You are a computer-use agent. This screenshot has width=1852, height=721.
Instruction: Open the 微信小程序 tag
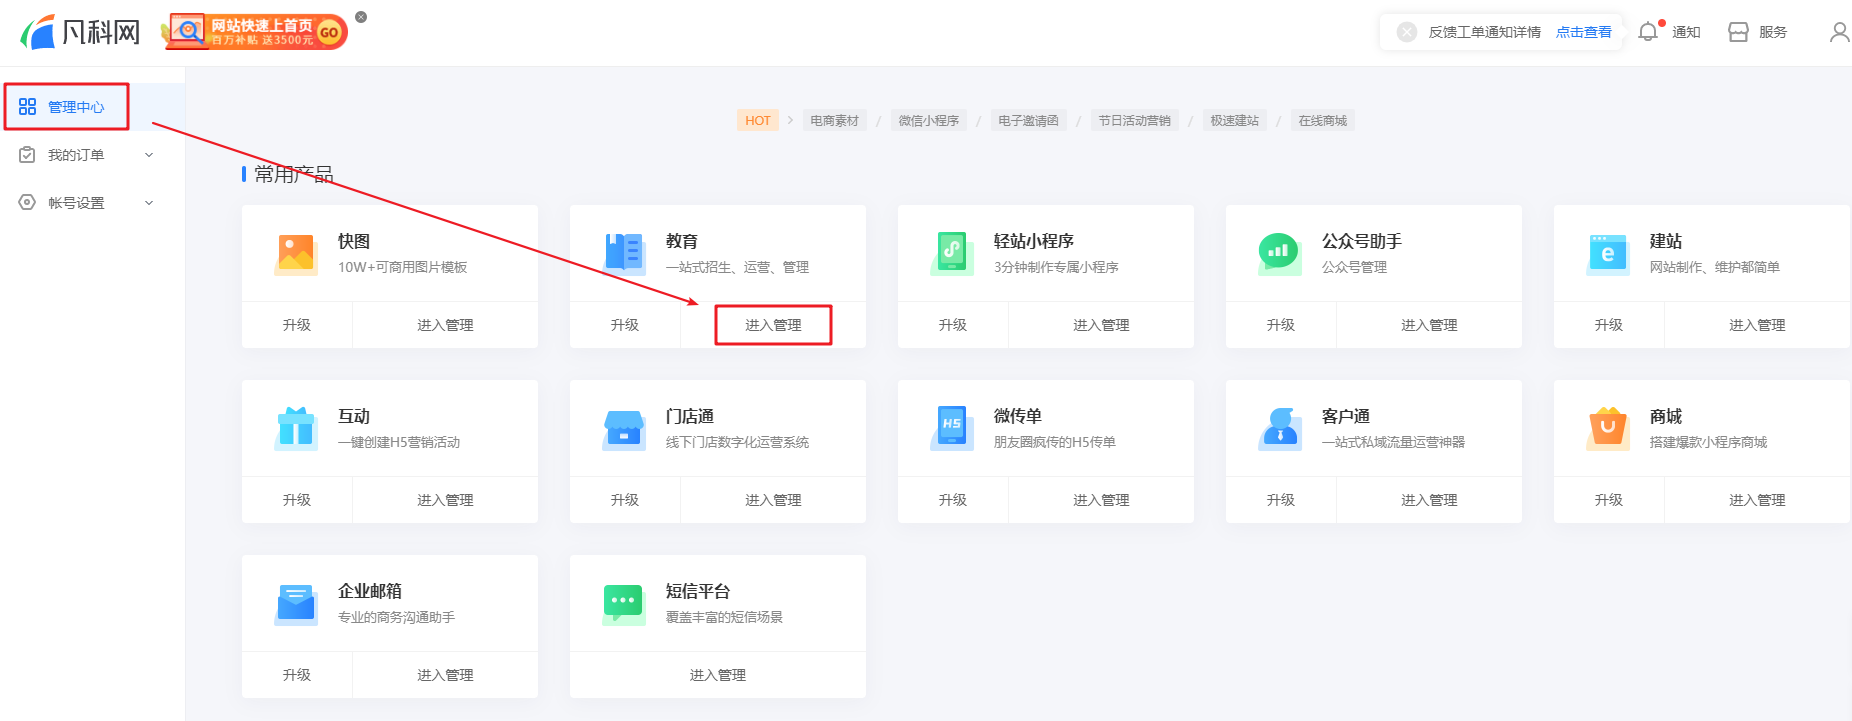pyautogui.click(x=928, y=121)
